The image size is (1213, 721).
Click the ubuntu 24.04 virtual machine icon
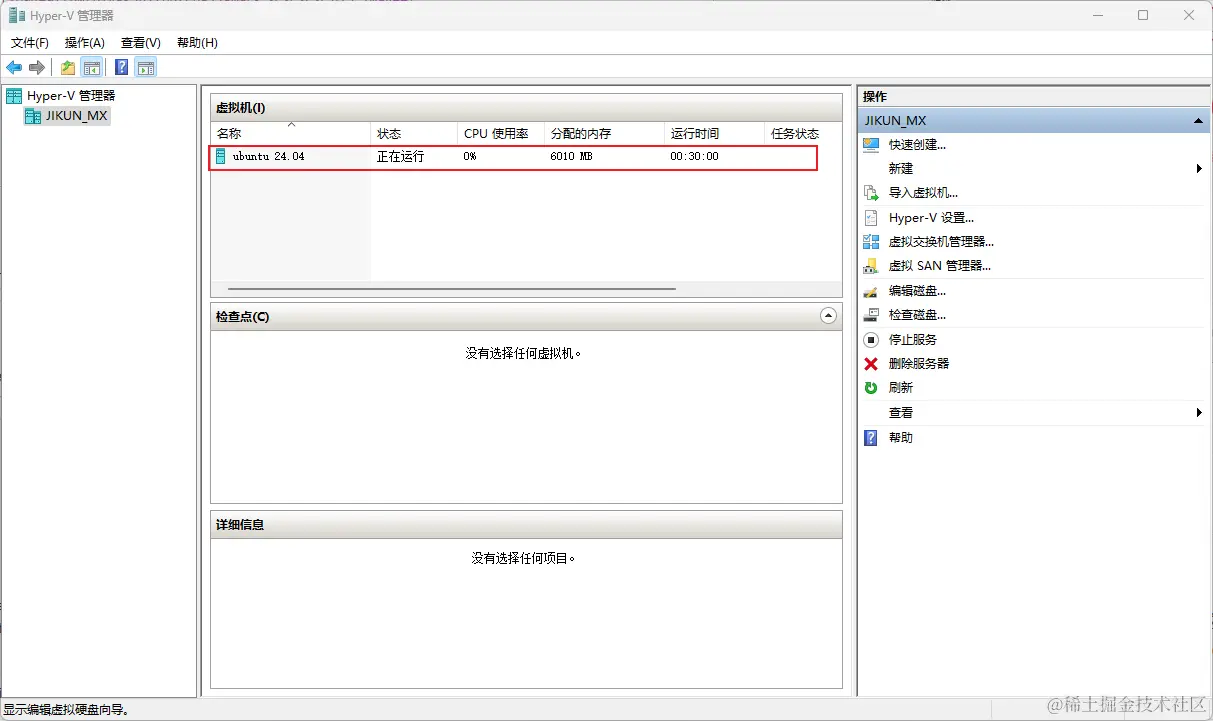(x=221, y=156)
